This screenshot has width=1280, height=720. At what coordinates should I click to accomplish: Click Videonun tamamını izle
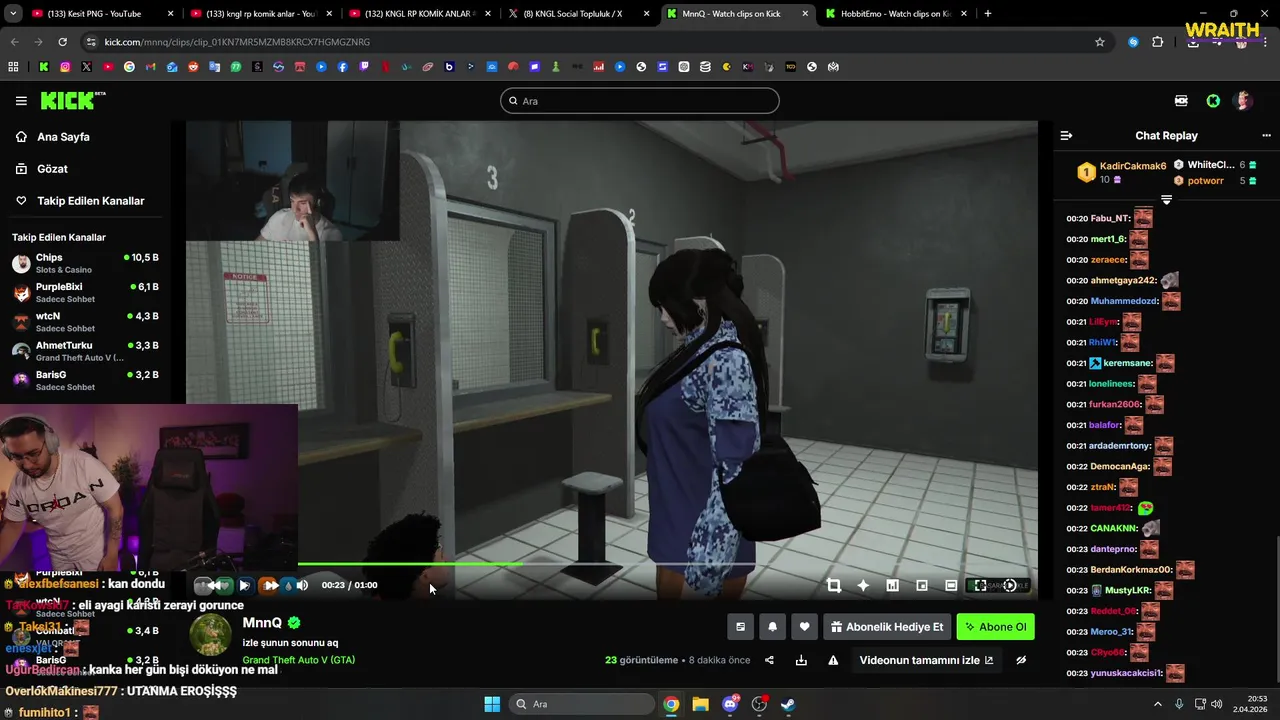926,660
